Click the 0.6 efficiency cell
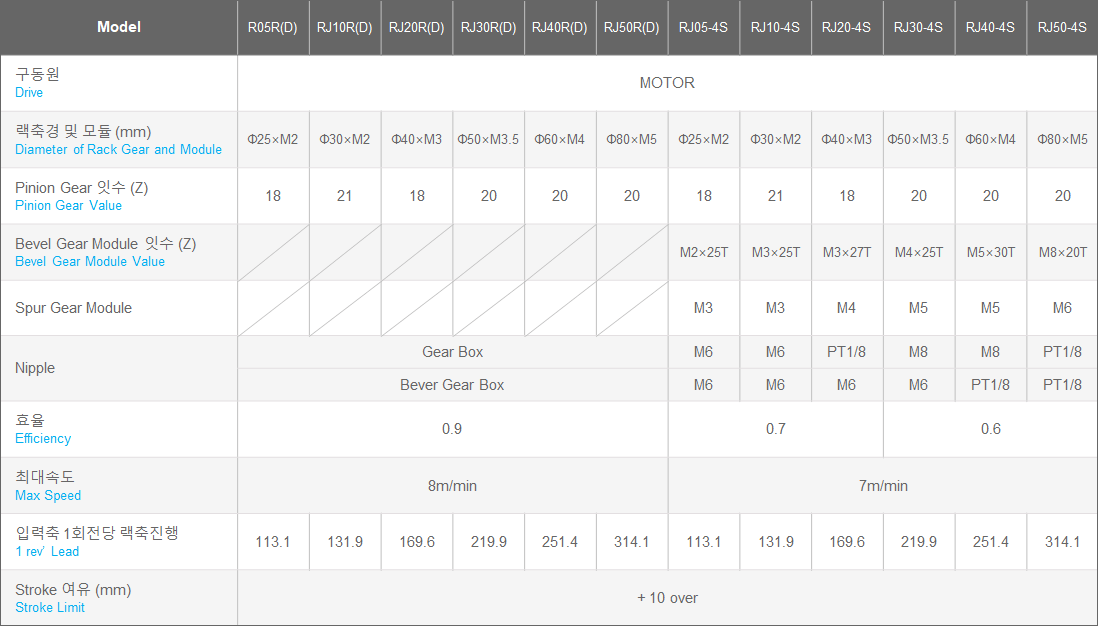Screen dimensions: 1098x626 (x=990, y=429)
